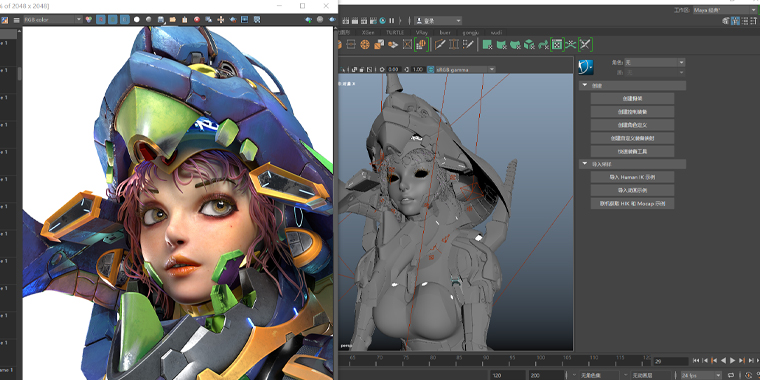The width and height of the screenshot is (760, 380).
Task: Open the Maya workspace dropdown
Action: 725,10
